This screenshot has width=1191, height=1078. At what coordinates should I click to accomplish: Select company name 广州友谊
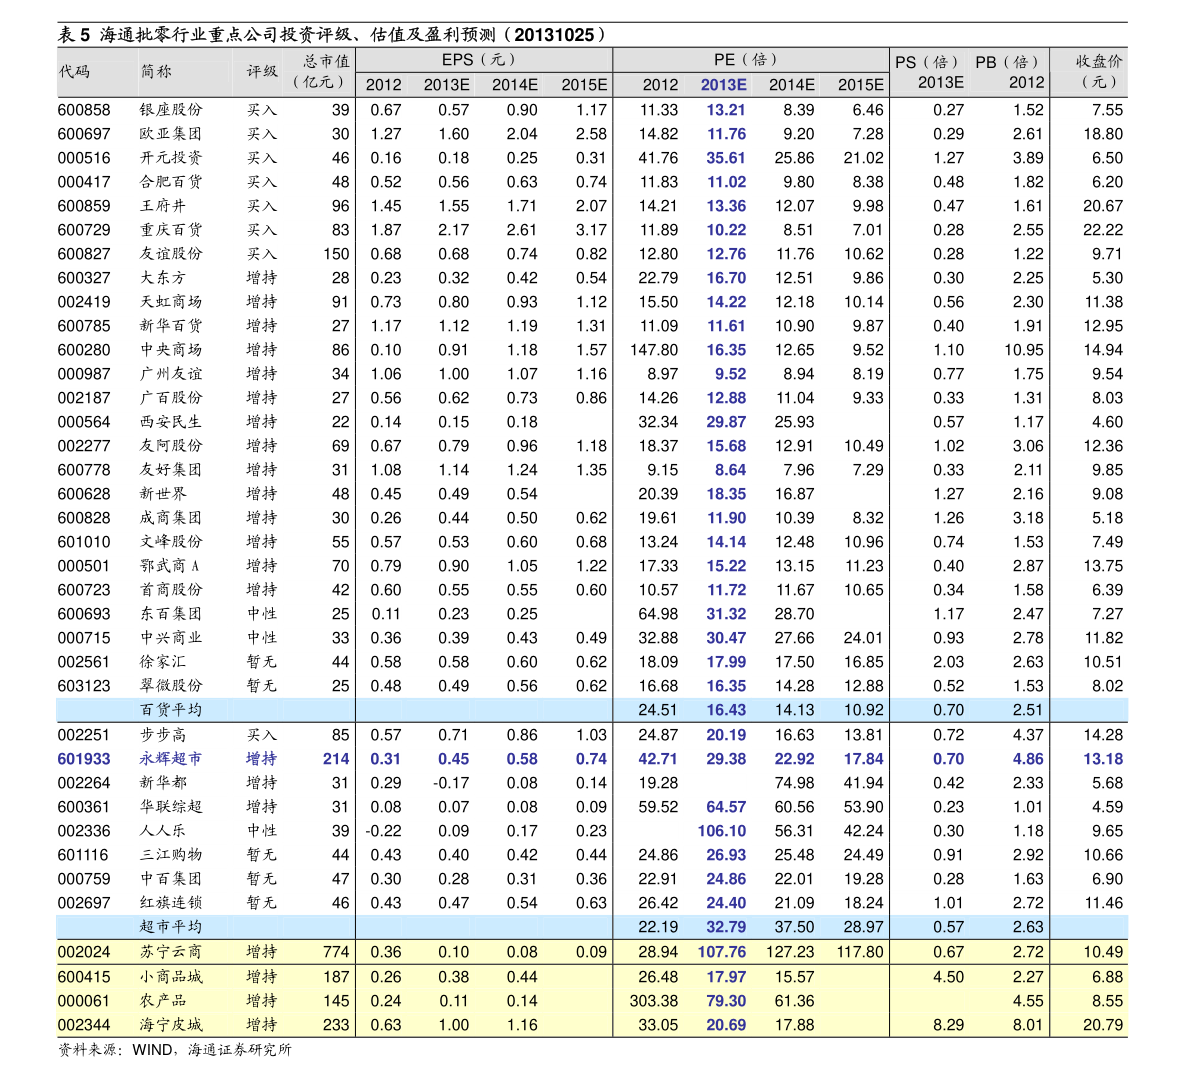point(172,375)
